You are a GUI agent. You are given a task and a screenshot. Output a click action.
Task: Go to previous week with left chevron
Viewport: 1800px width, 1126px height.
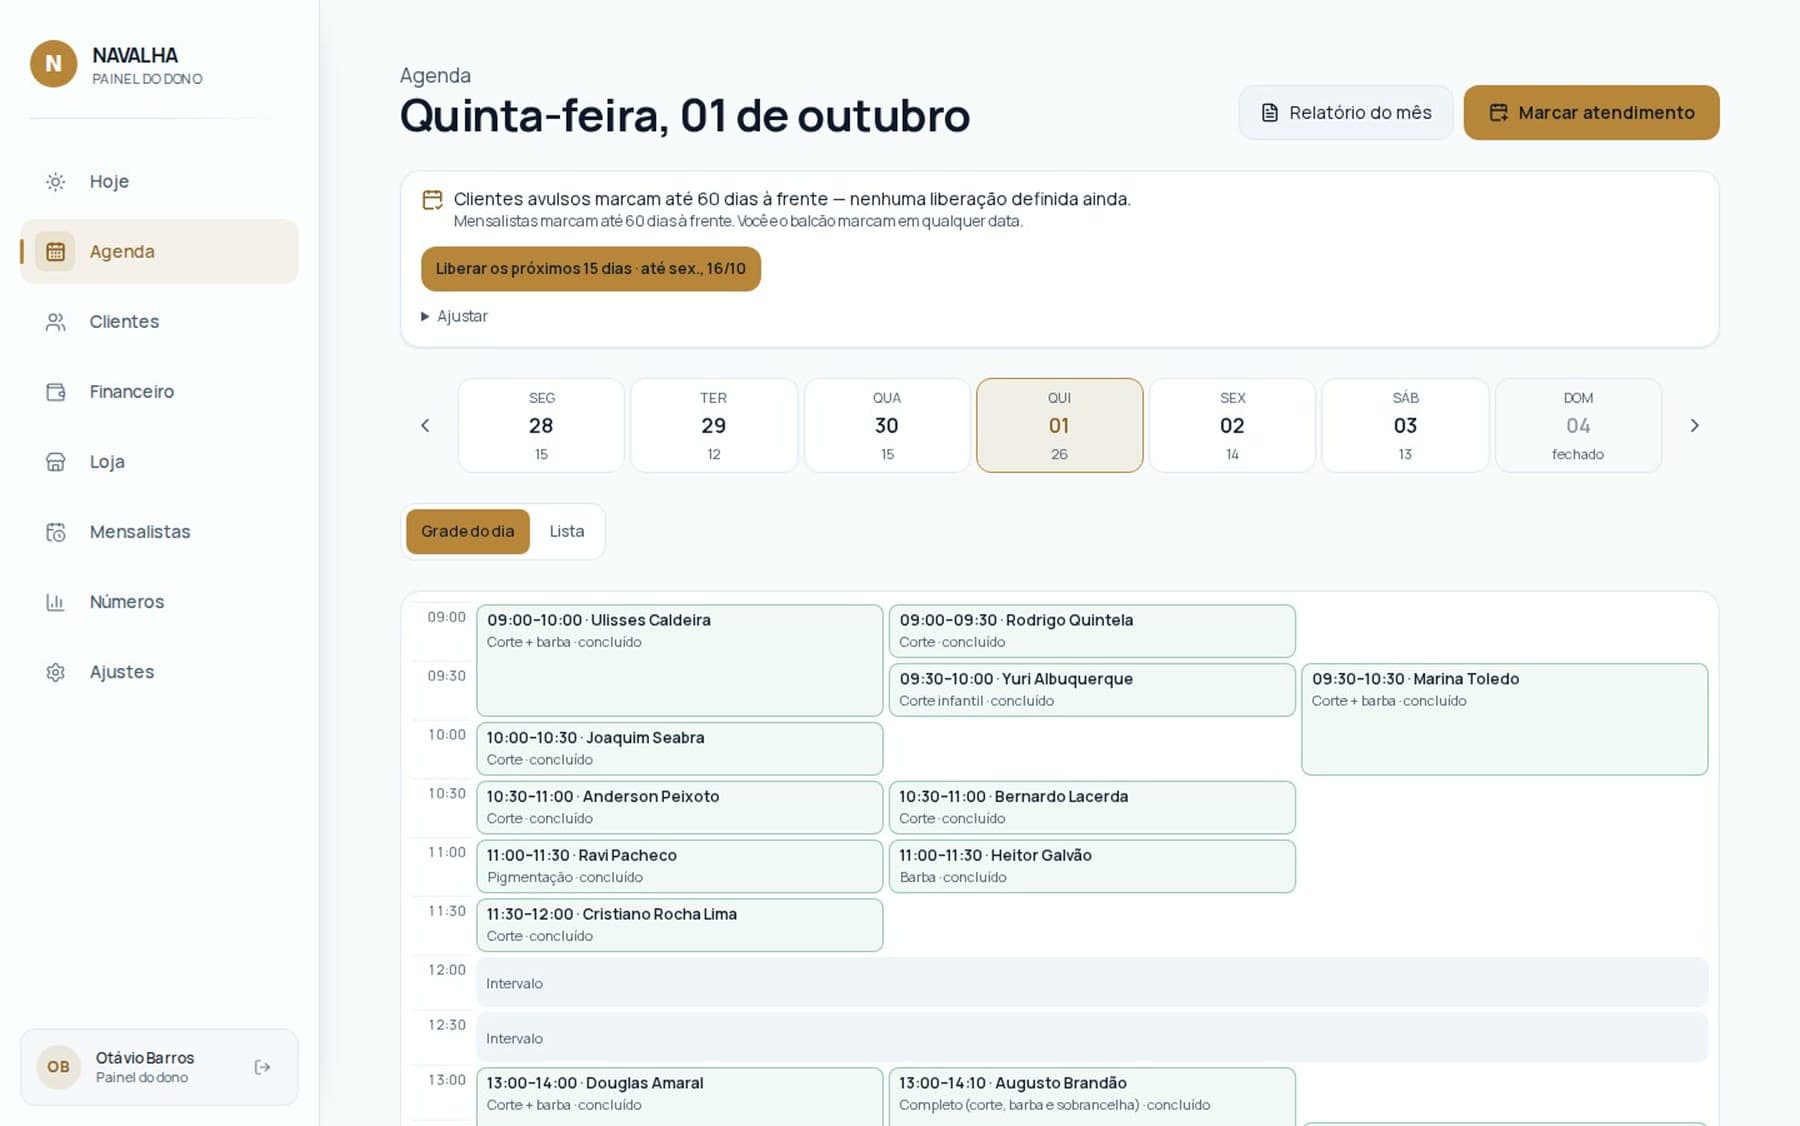(x=425, y=426)
